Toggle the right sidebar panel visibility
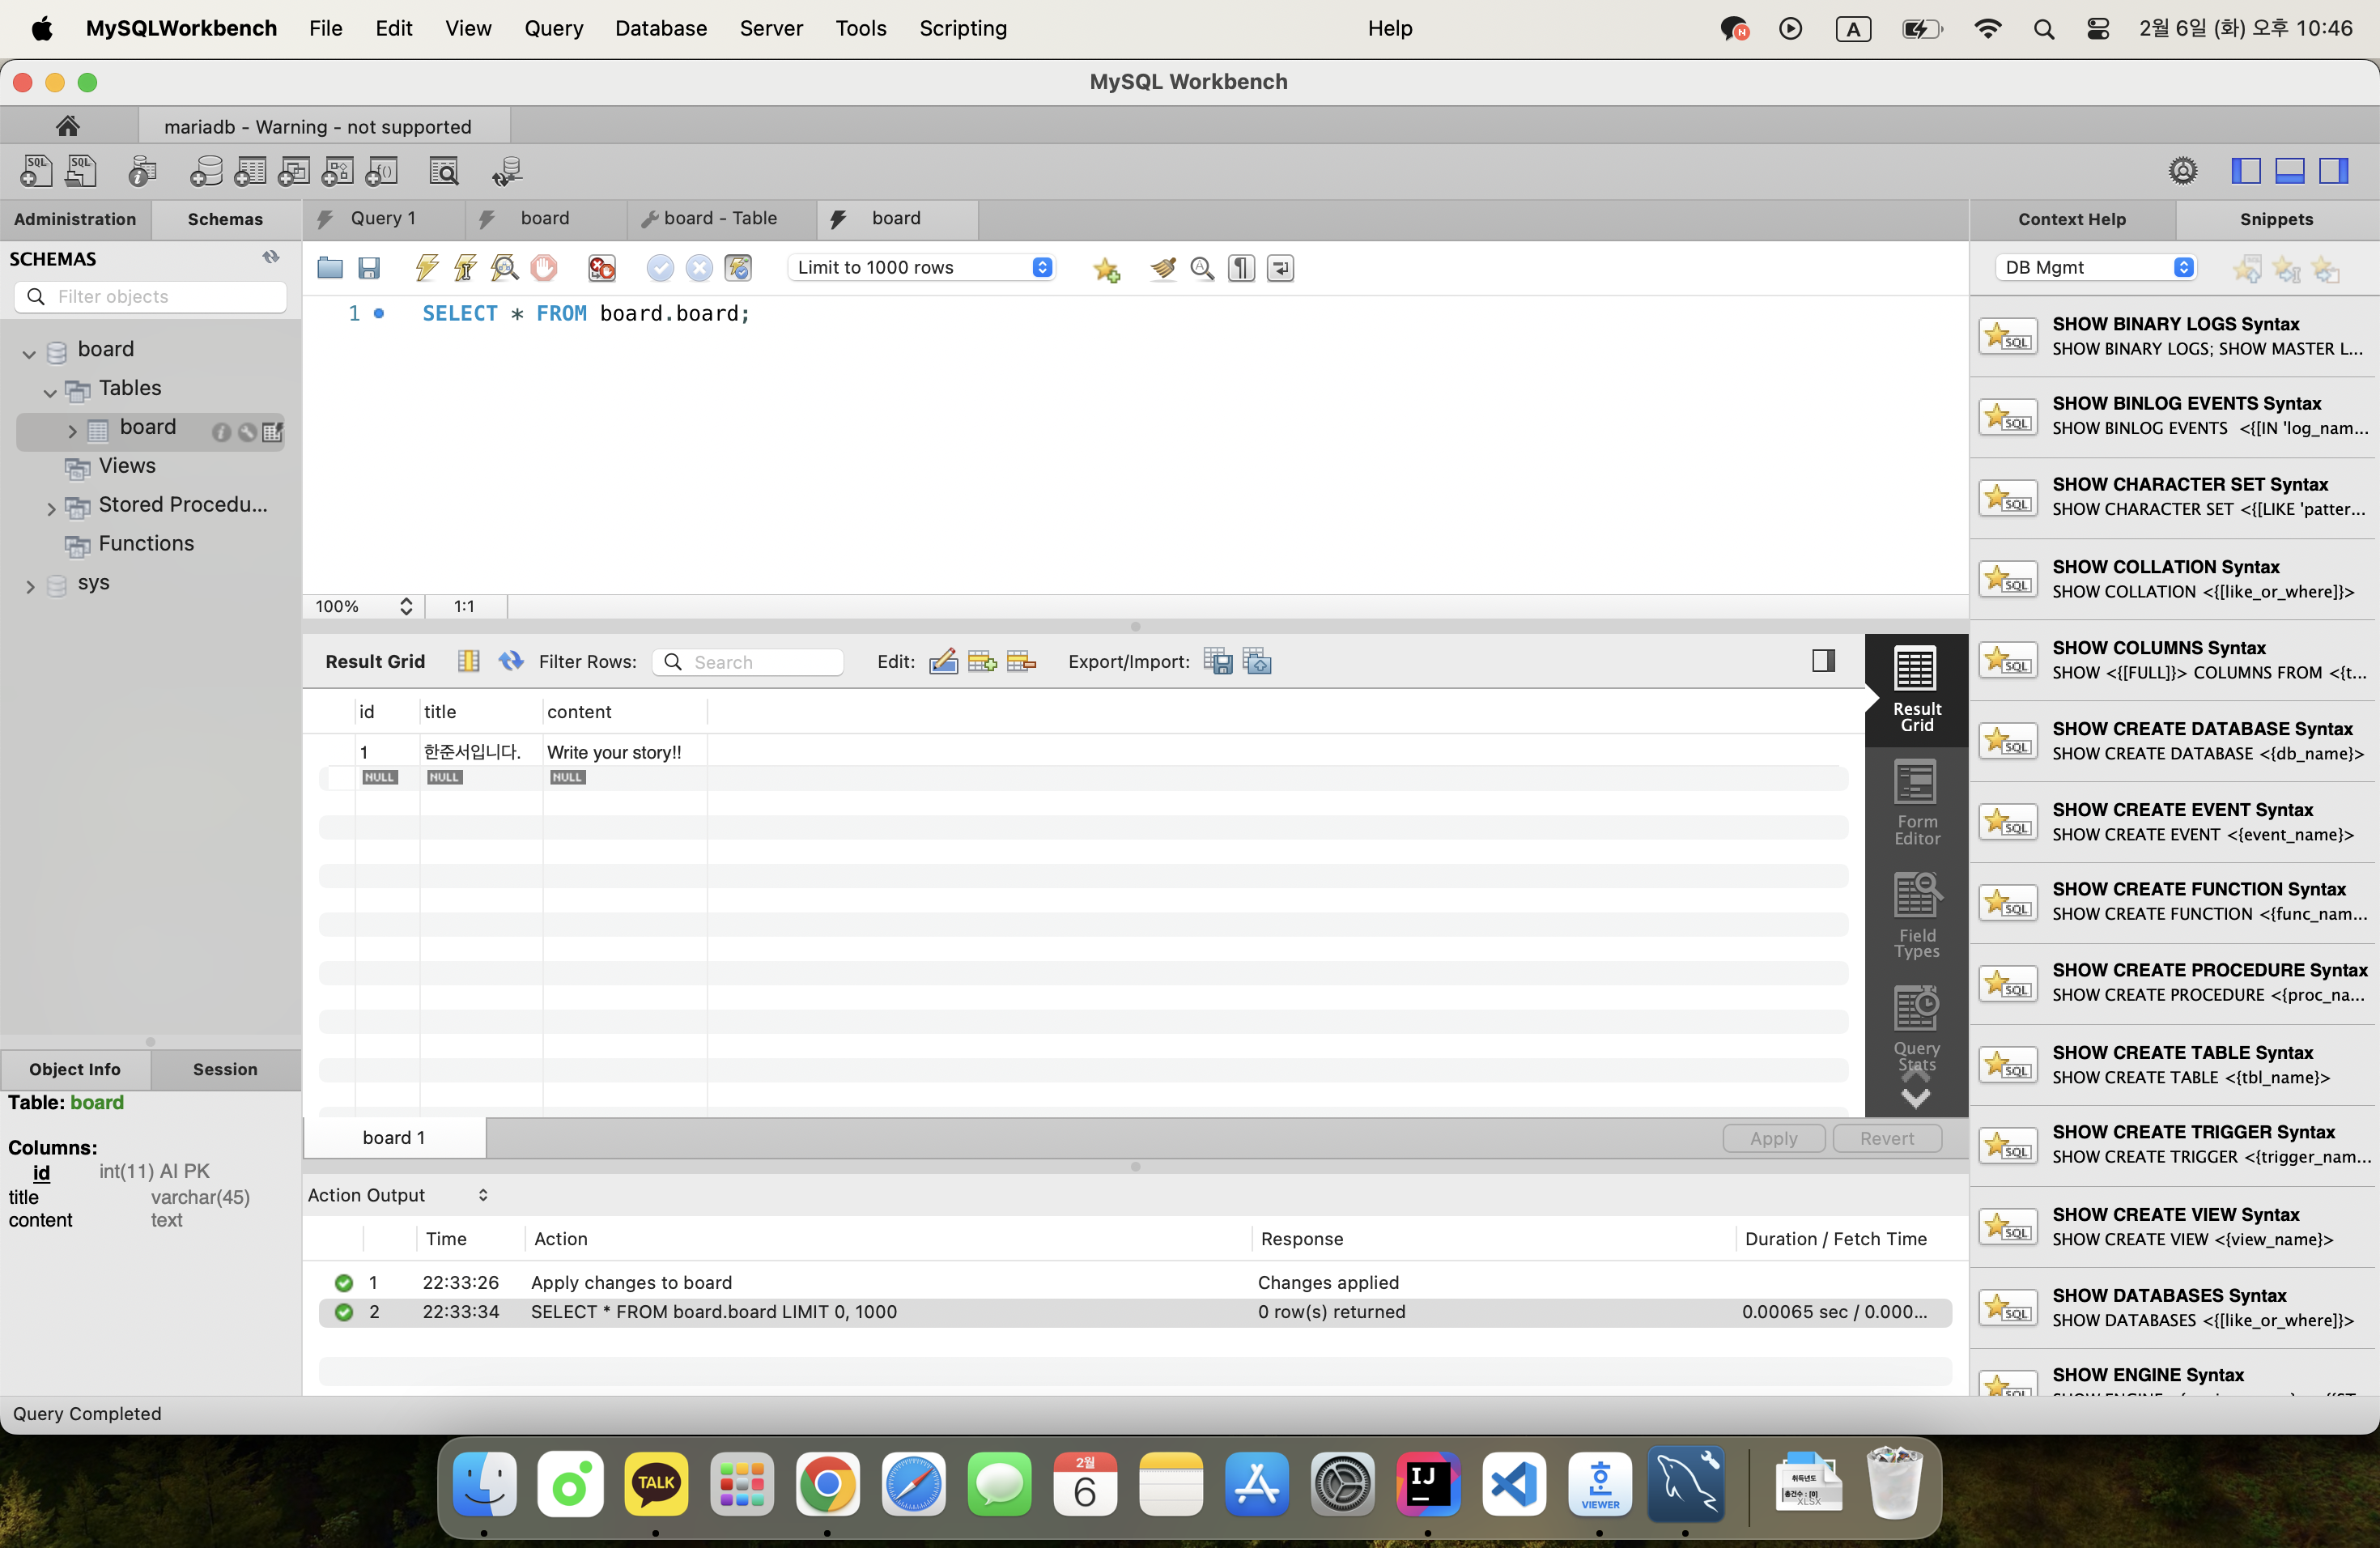This screenshot has width=2380, height=1548. click(2333, 171)
